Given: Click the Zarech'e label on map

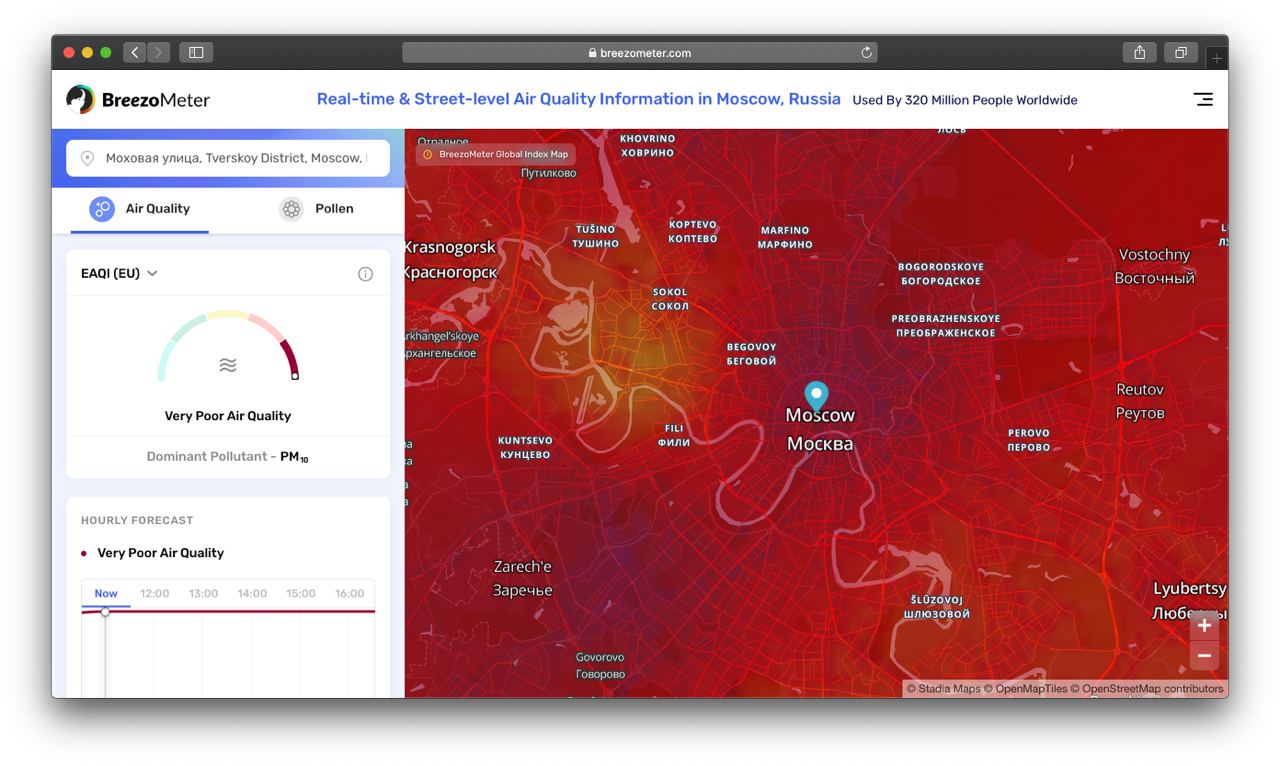Looking at the screenshot, I should click(x=523, y=578).
